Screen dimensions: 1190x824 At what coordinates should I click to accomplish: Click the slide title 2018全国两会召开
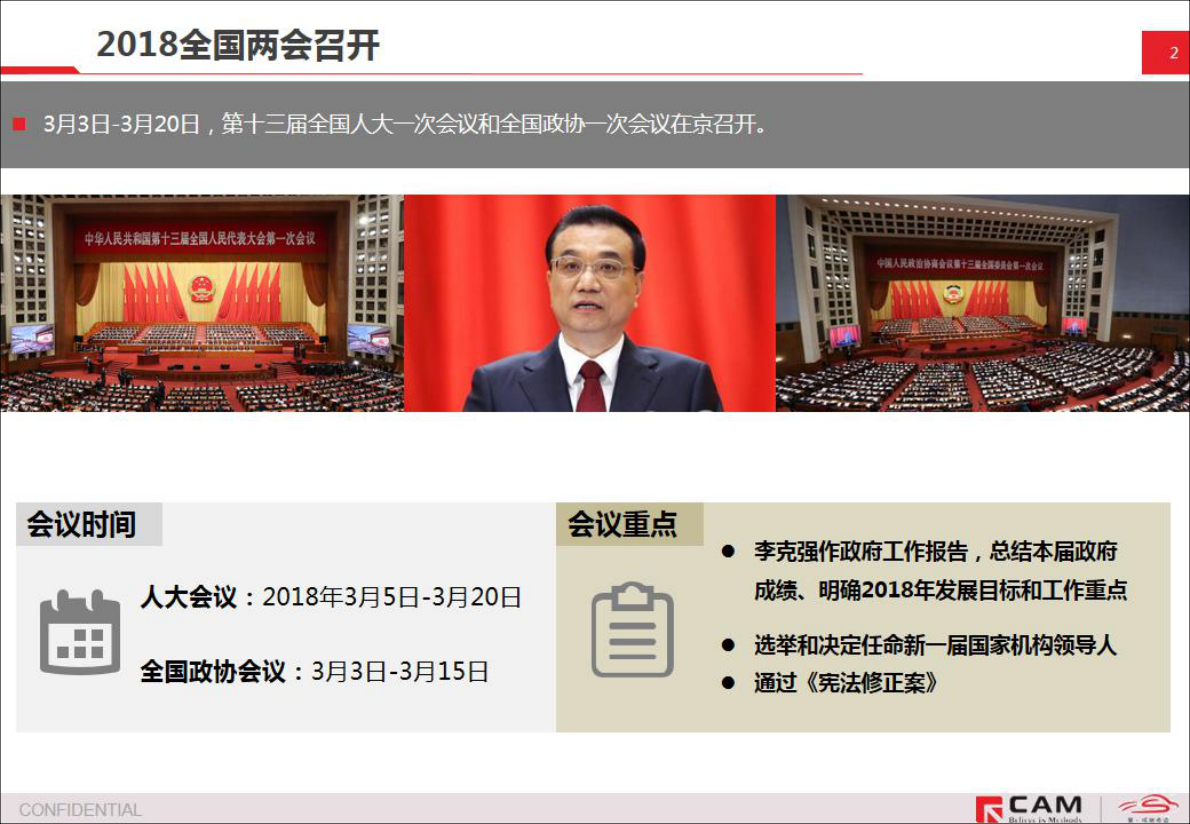[x=238, y=46]
